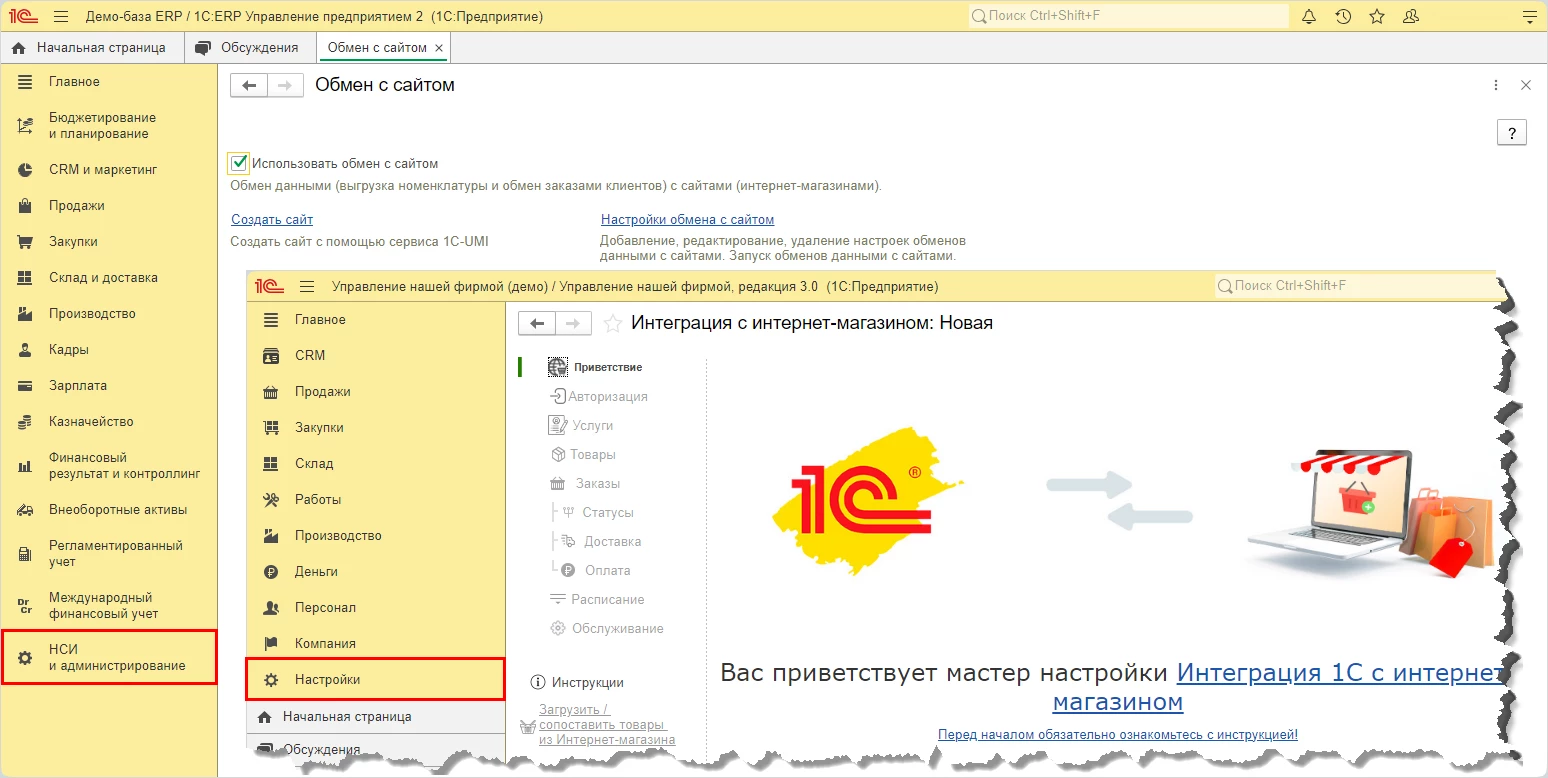Open the main menu in the ERP title bar
The image size is (1548, 778).
click(61, 17)
